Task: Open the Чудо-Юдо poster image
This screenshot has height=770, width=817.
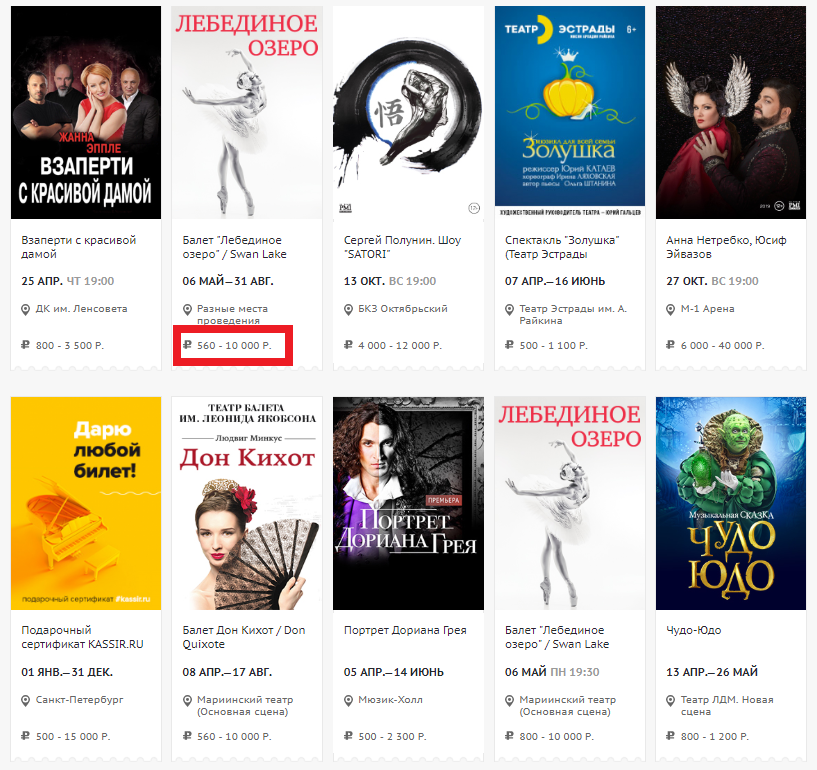Action: [731, 503]
